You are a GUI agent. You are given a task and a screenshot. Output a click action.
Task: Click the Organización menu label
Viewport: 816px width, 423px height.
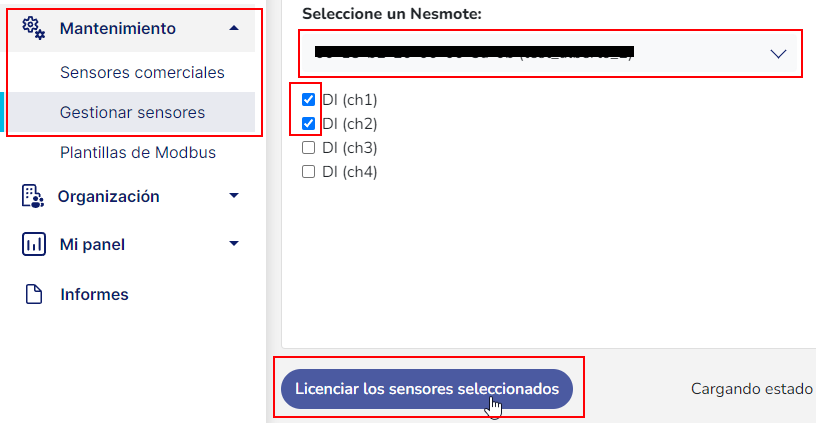[108, 196]
